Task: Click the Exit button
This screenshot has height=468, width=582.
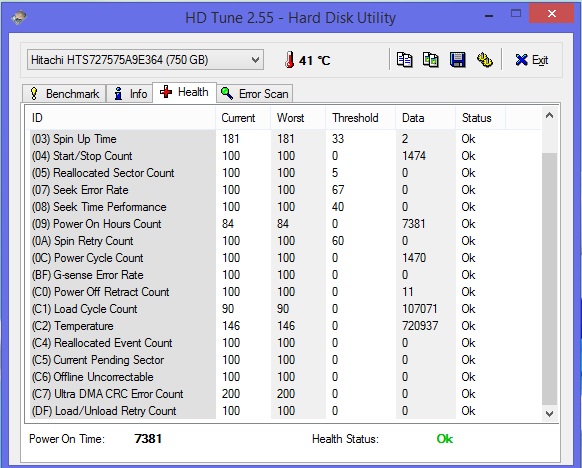Action: (x=532, y=60)
